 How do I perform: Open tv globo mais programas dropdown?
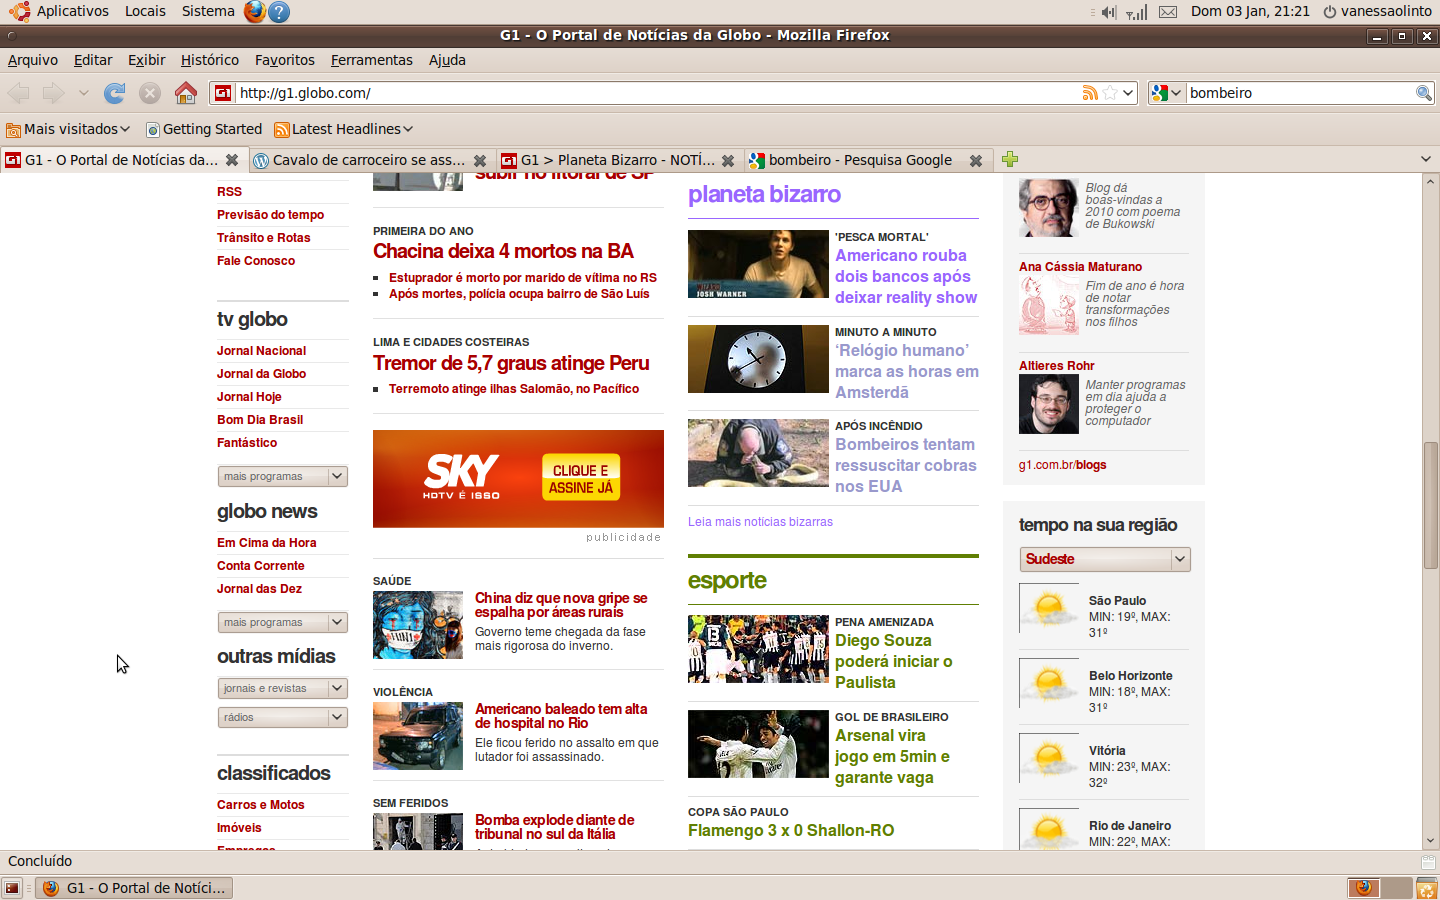(283, 476)
